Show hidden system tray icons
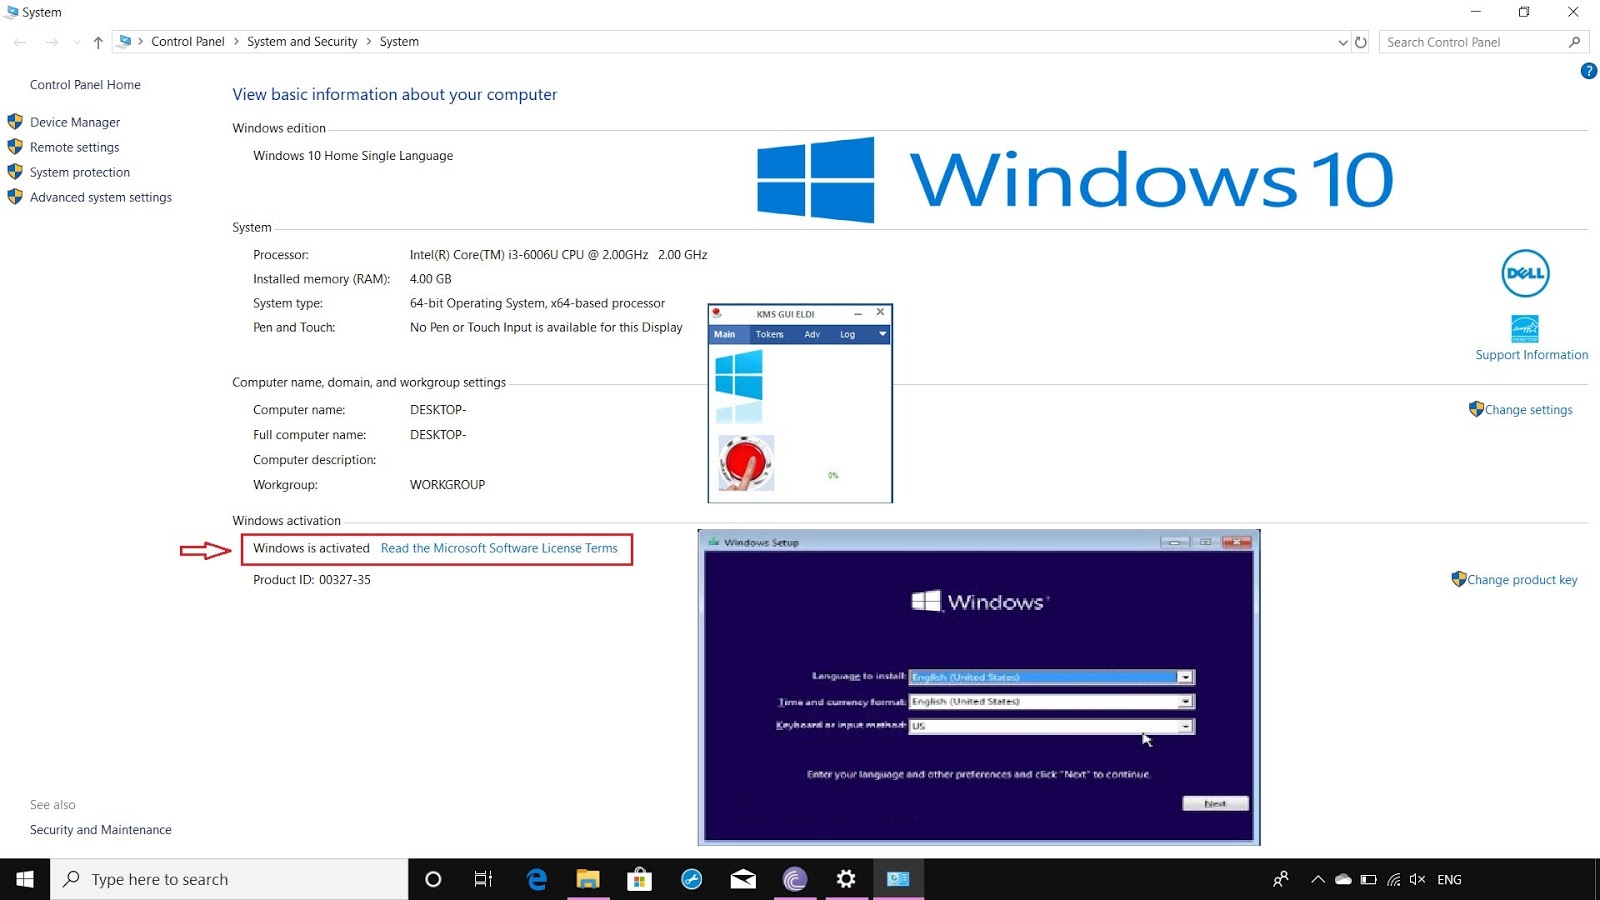The height and width of the screenshot is (900, 1600). pyautogui.click(x=1317, y=879)
